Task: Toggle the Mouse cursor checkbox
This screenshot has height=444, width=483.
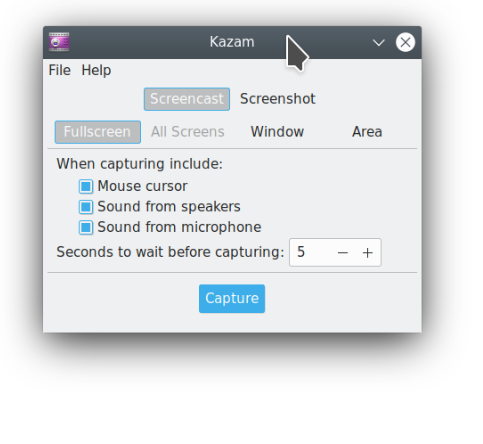Action: click(86, 186)
